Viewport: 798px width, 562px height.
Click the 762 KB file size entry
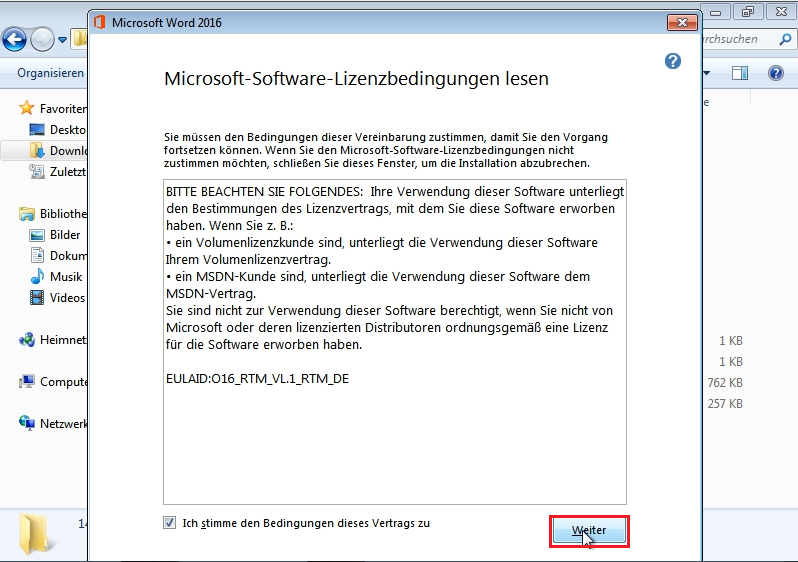725,382
